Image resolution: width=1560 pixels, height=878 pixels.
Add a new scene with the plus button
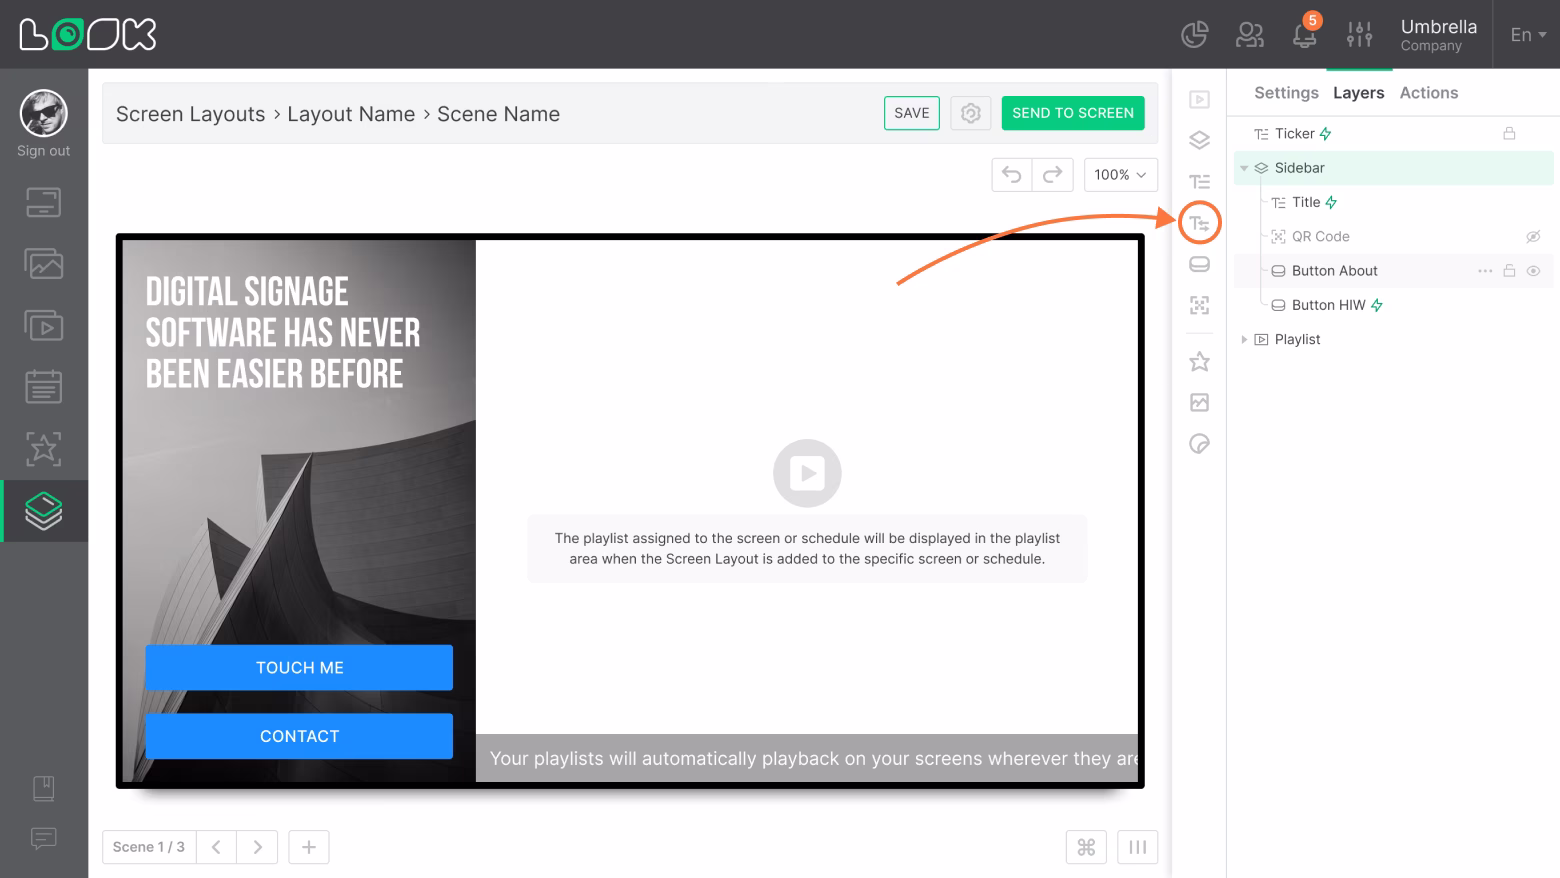tap(308, 847)
